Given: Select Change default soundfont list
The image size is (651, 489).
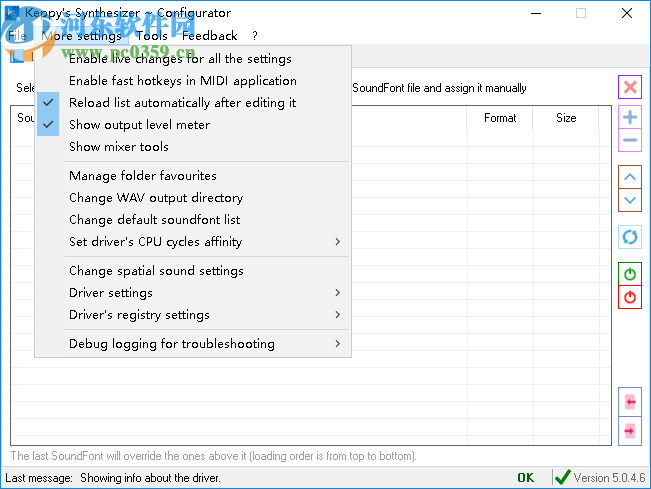Looking at the screenshot, I should [x=193, y=220].
